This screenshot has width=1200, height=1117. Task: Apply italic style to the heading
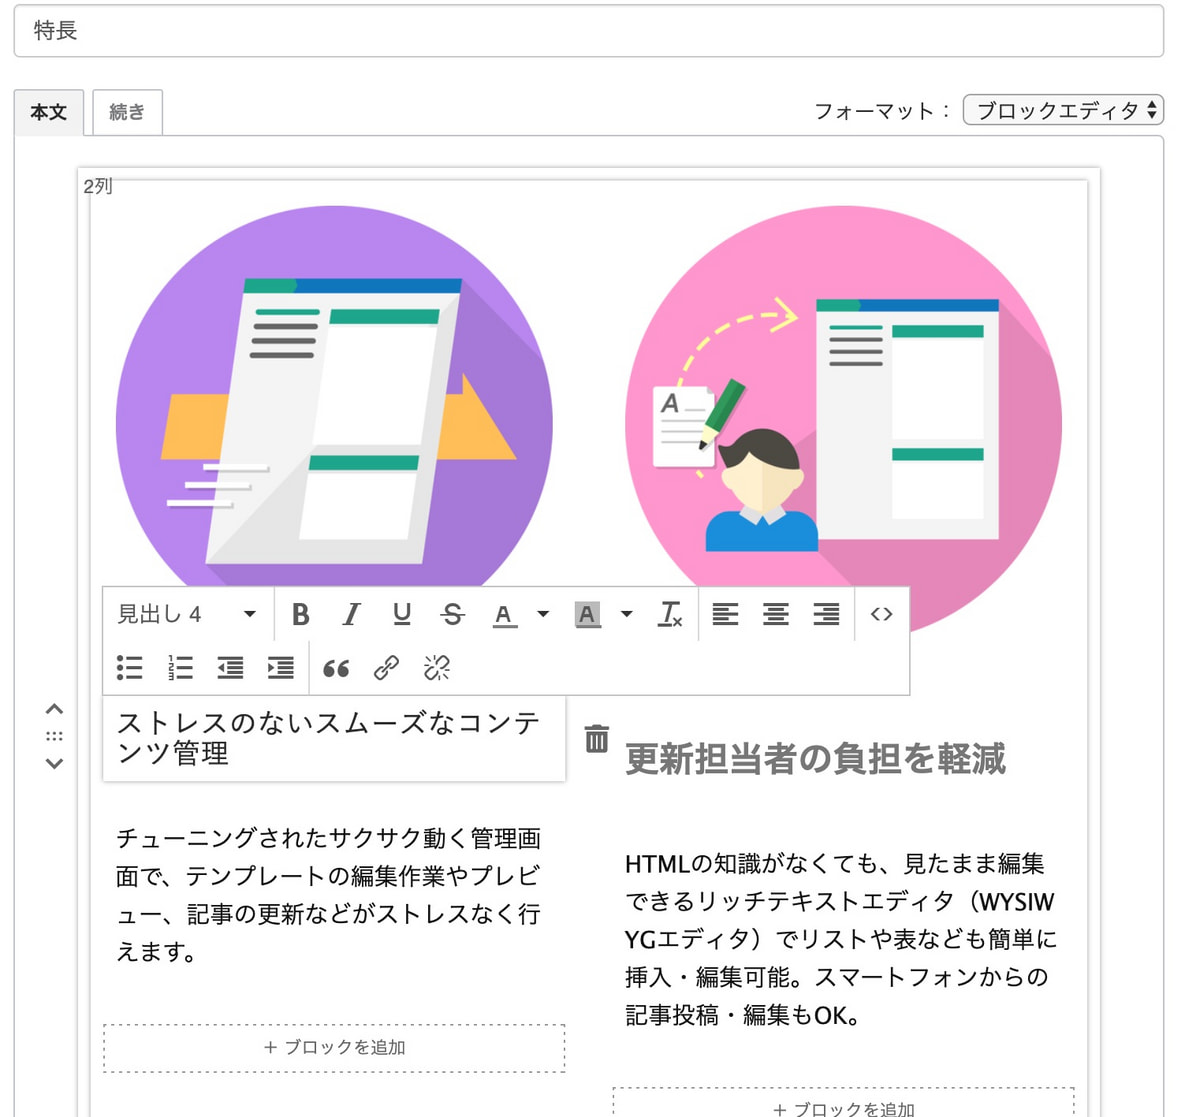(x=351, y=614)
